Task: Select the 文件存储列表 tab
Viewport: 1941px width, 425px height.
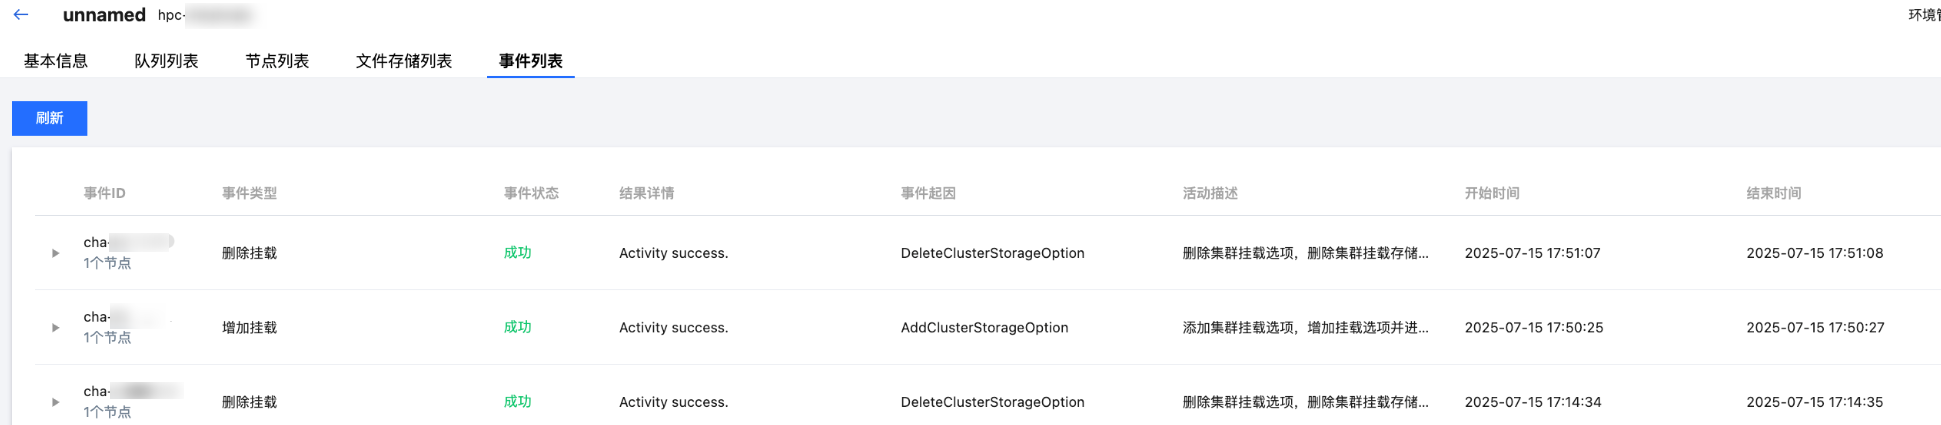Action: click(404, 61)
